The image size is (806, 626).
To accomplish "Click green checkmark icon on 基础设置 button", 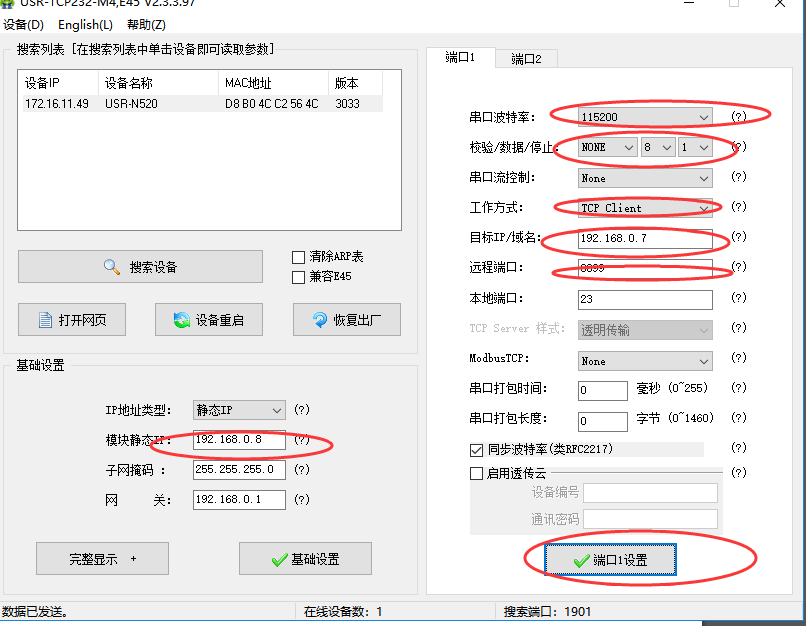I will click(x=279, y=560).
